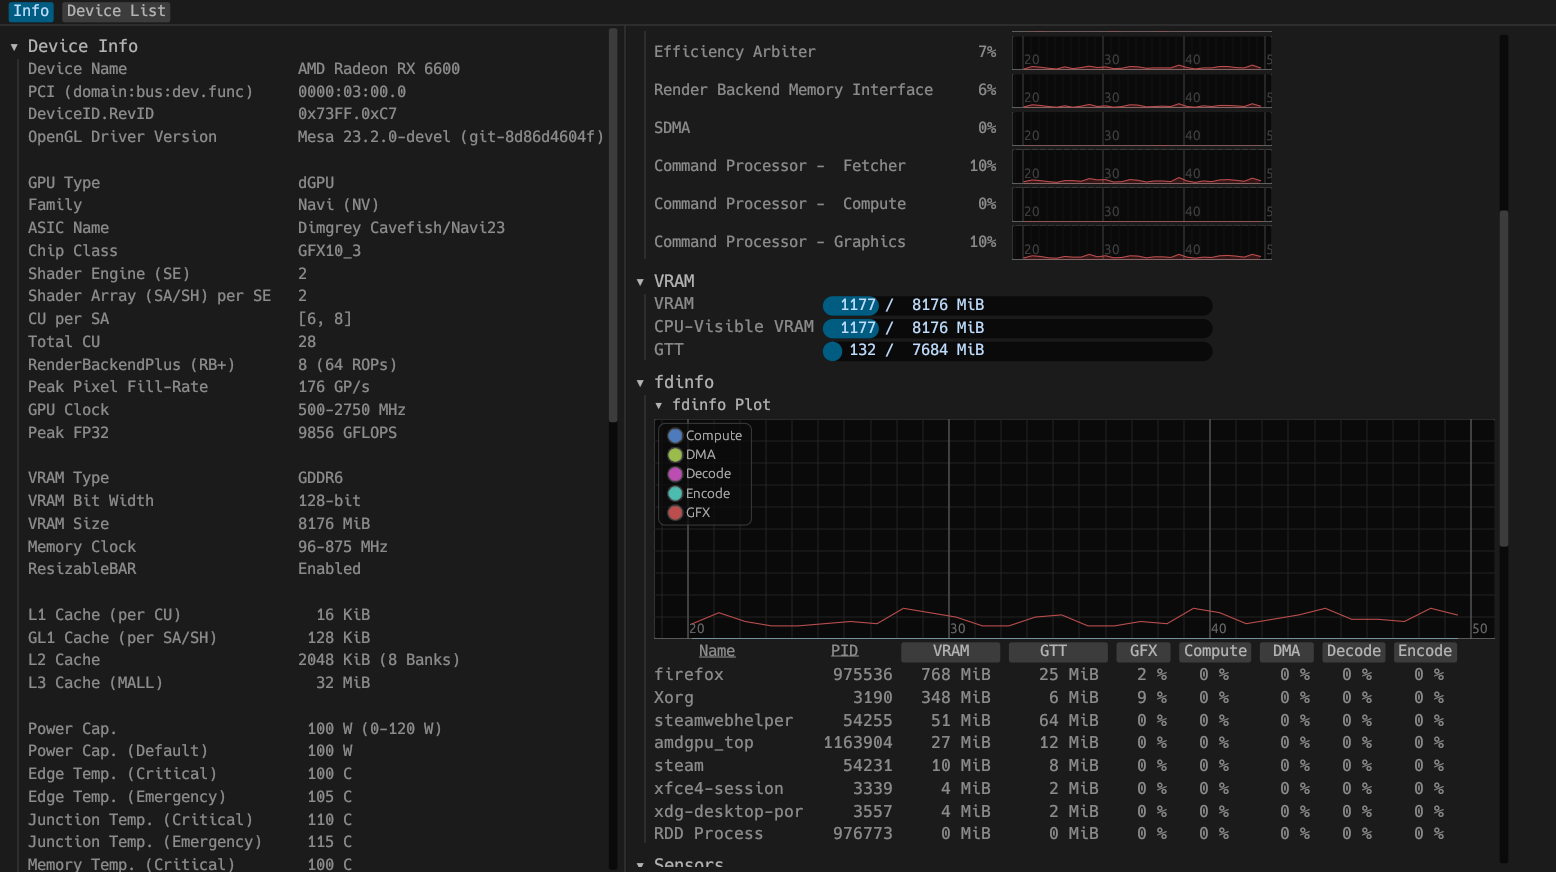Click the GTT usage gauge indicator

(833, 350)
